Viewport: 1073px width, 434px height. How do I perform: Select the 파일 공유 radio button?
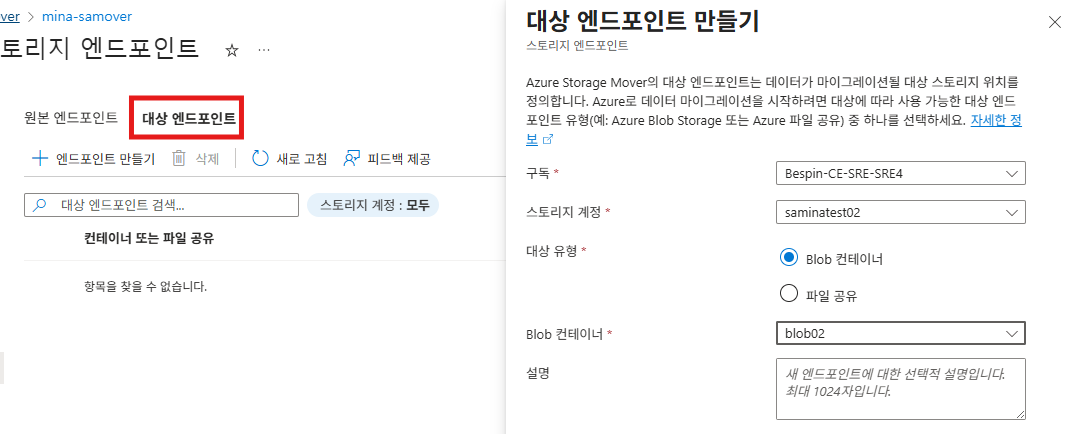point(789,294)
